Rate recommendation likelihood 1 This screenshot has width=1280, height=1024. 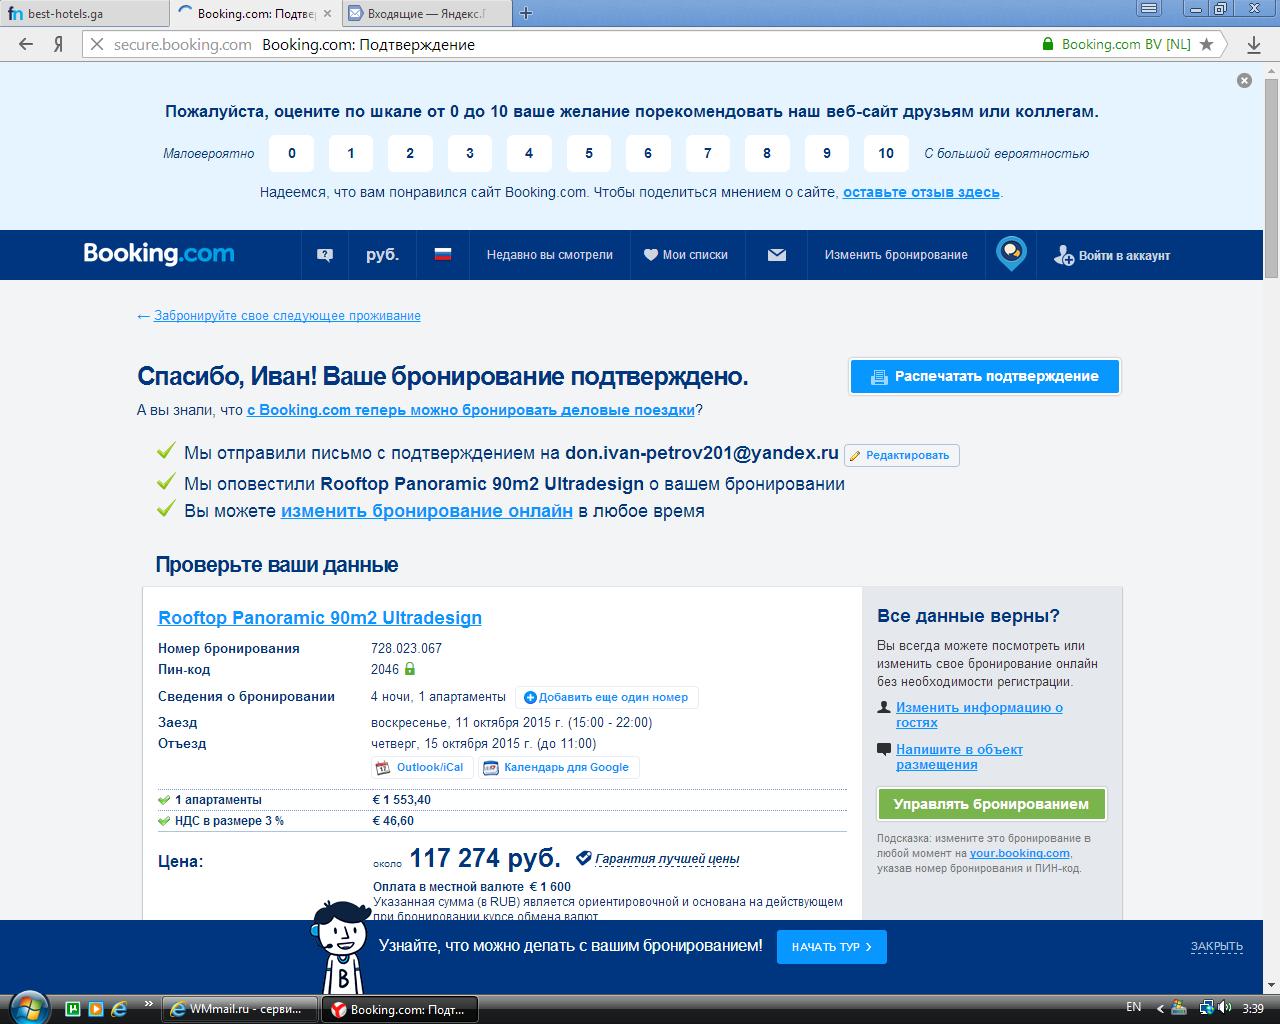[351, 153]
